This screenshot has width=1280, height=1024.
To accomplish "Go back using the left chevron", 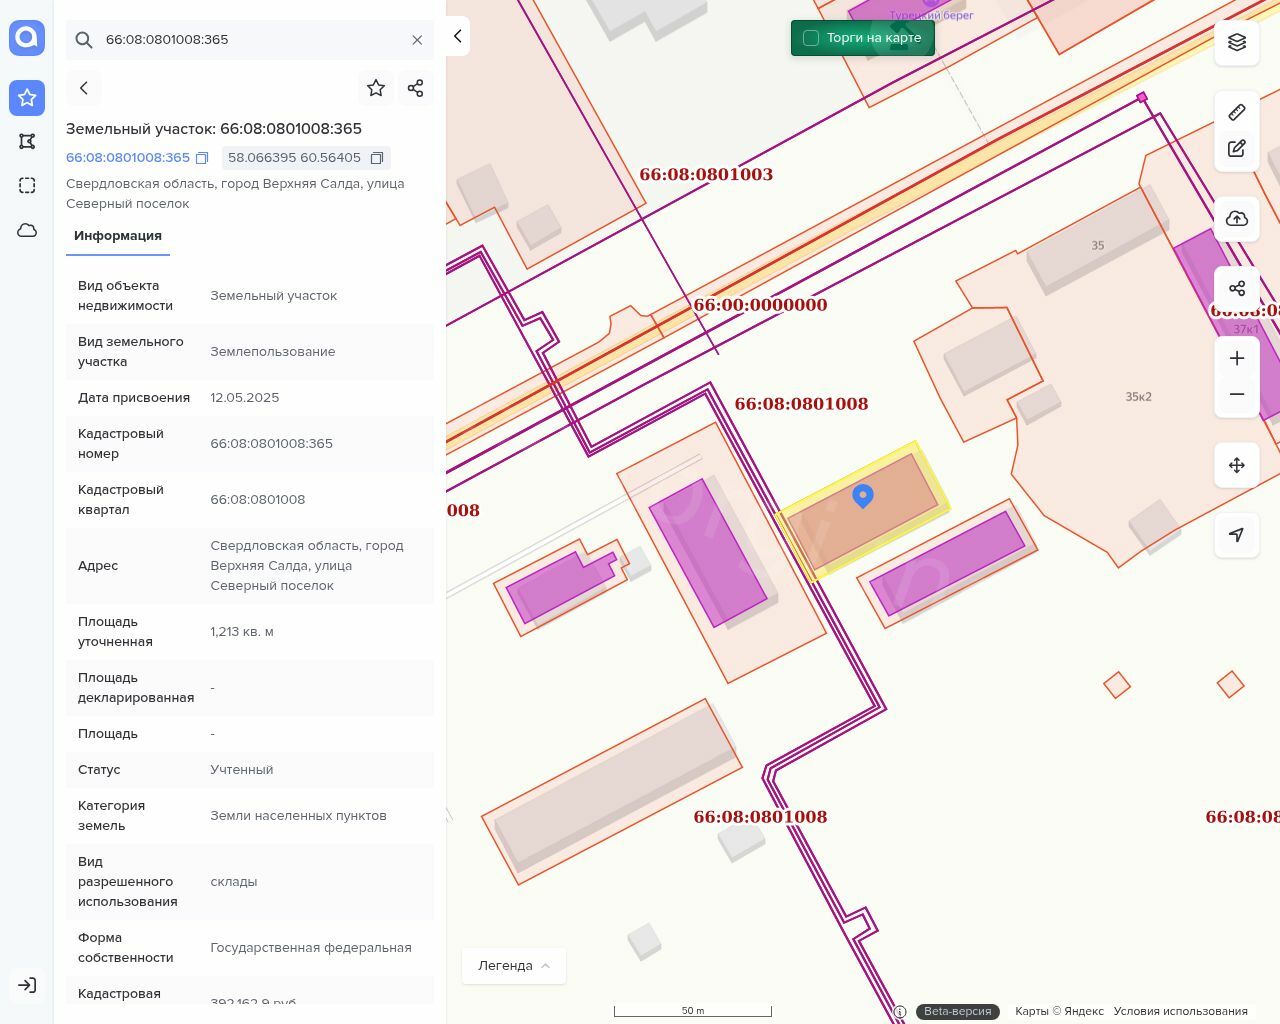I will [x=84, y=88].
